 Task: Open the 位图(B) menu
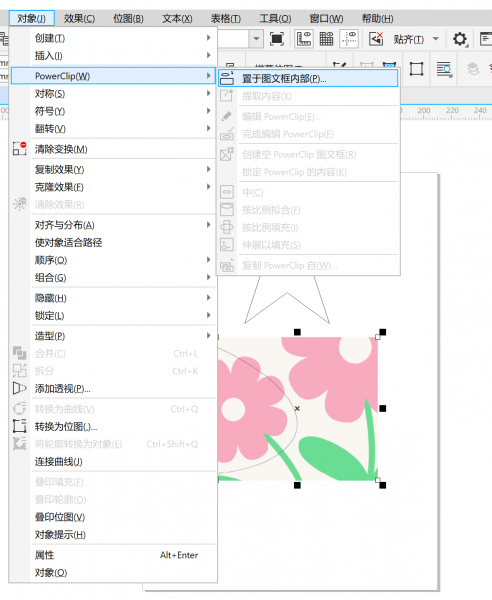(128, 18)
